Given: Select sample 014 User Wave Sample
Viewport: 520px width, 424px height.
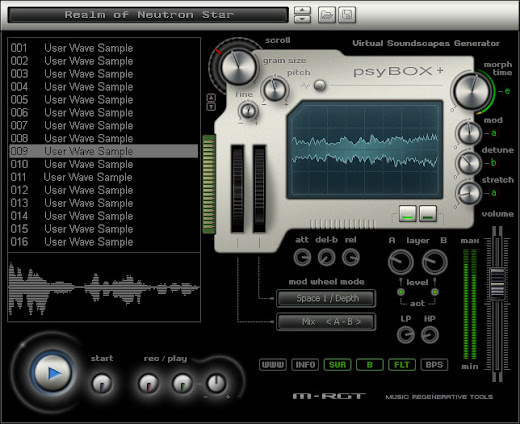Looking at the screenshot, I should (104, 216).
